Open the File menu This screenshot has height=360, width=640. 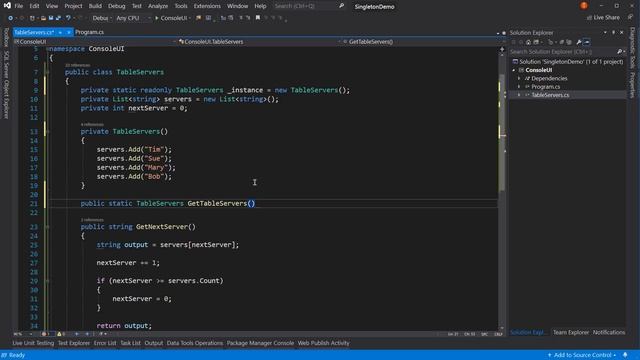point(19,6)
